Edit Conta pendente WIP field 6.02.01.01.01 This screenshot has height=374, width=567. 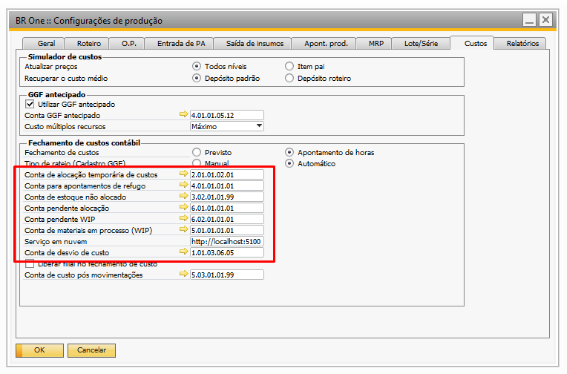[227, 219]
